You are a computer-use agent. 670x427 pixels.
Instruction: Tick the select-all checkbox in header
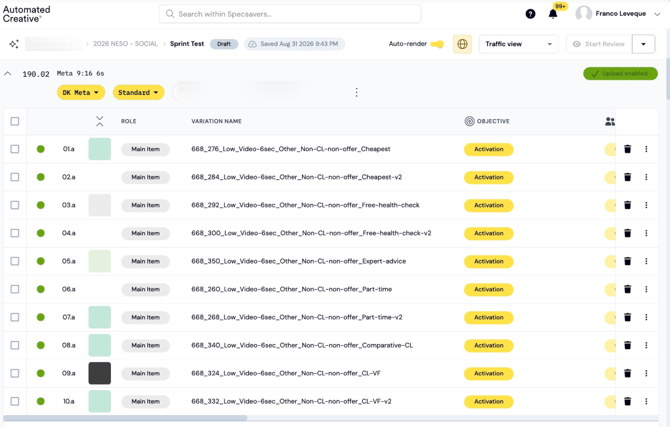coord(15,121)
